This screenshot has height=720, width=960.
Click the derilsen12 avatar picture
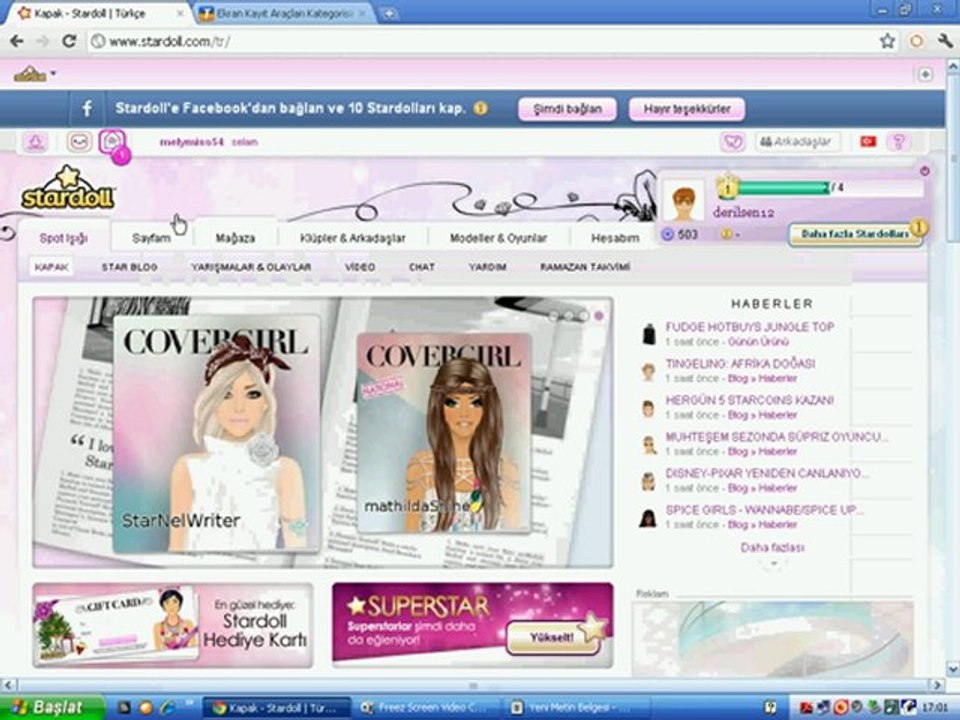pos(683,201)
